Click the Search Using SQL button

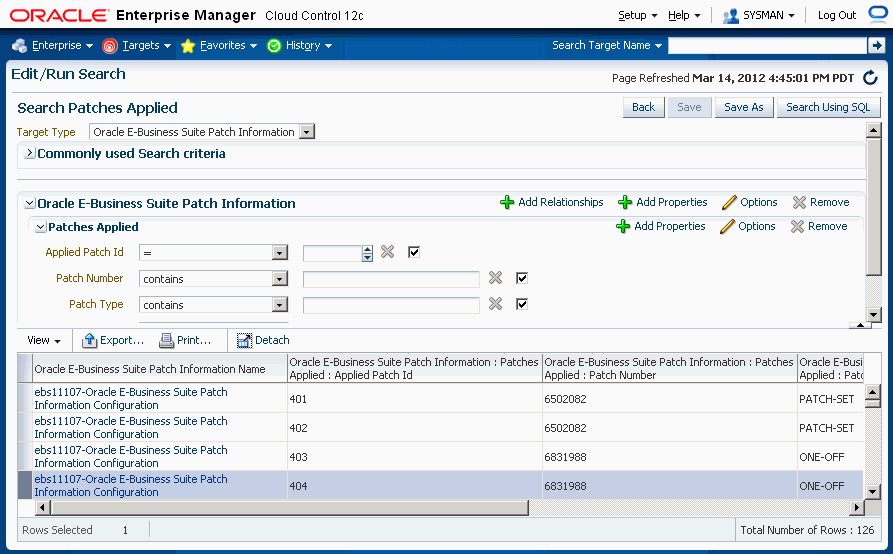828,107
